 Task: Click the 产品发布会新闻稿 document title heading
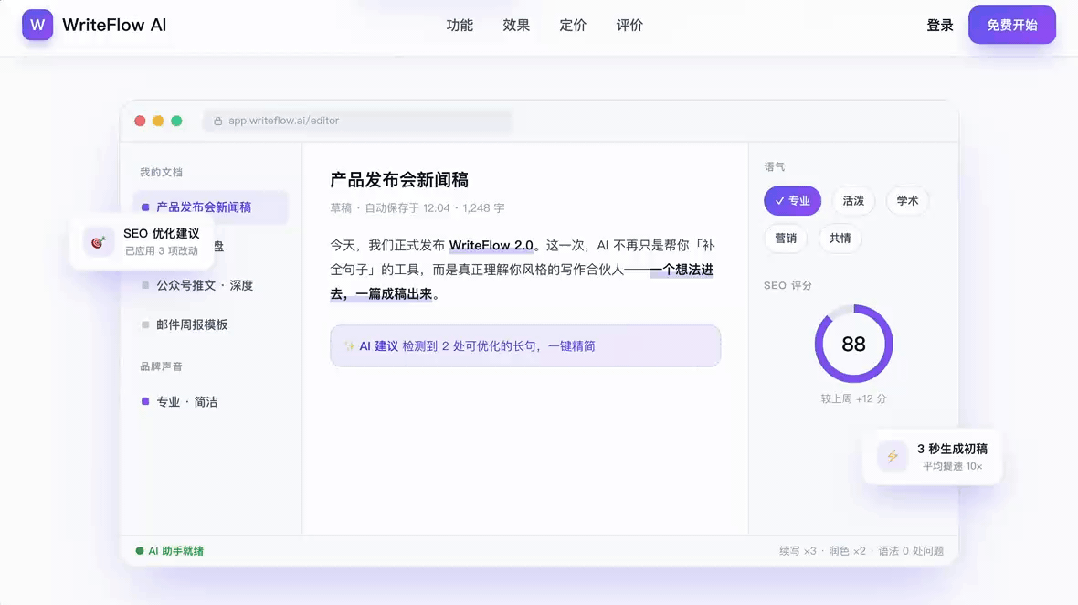399,180
